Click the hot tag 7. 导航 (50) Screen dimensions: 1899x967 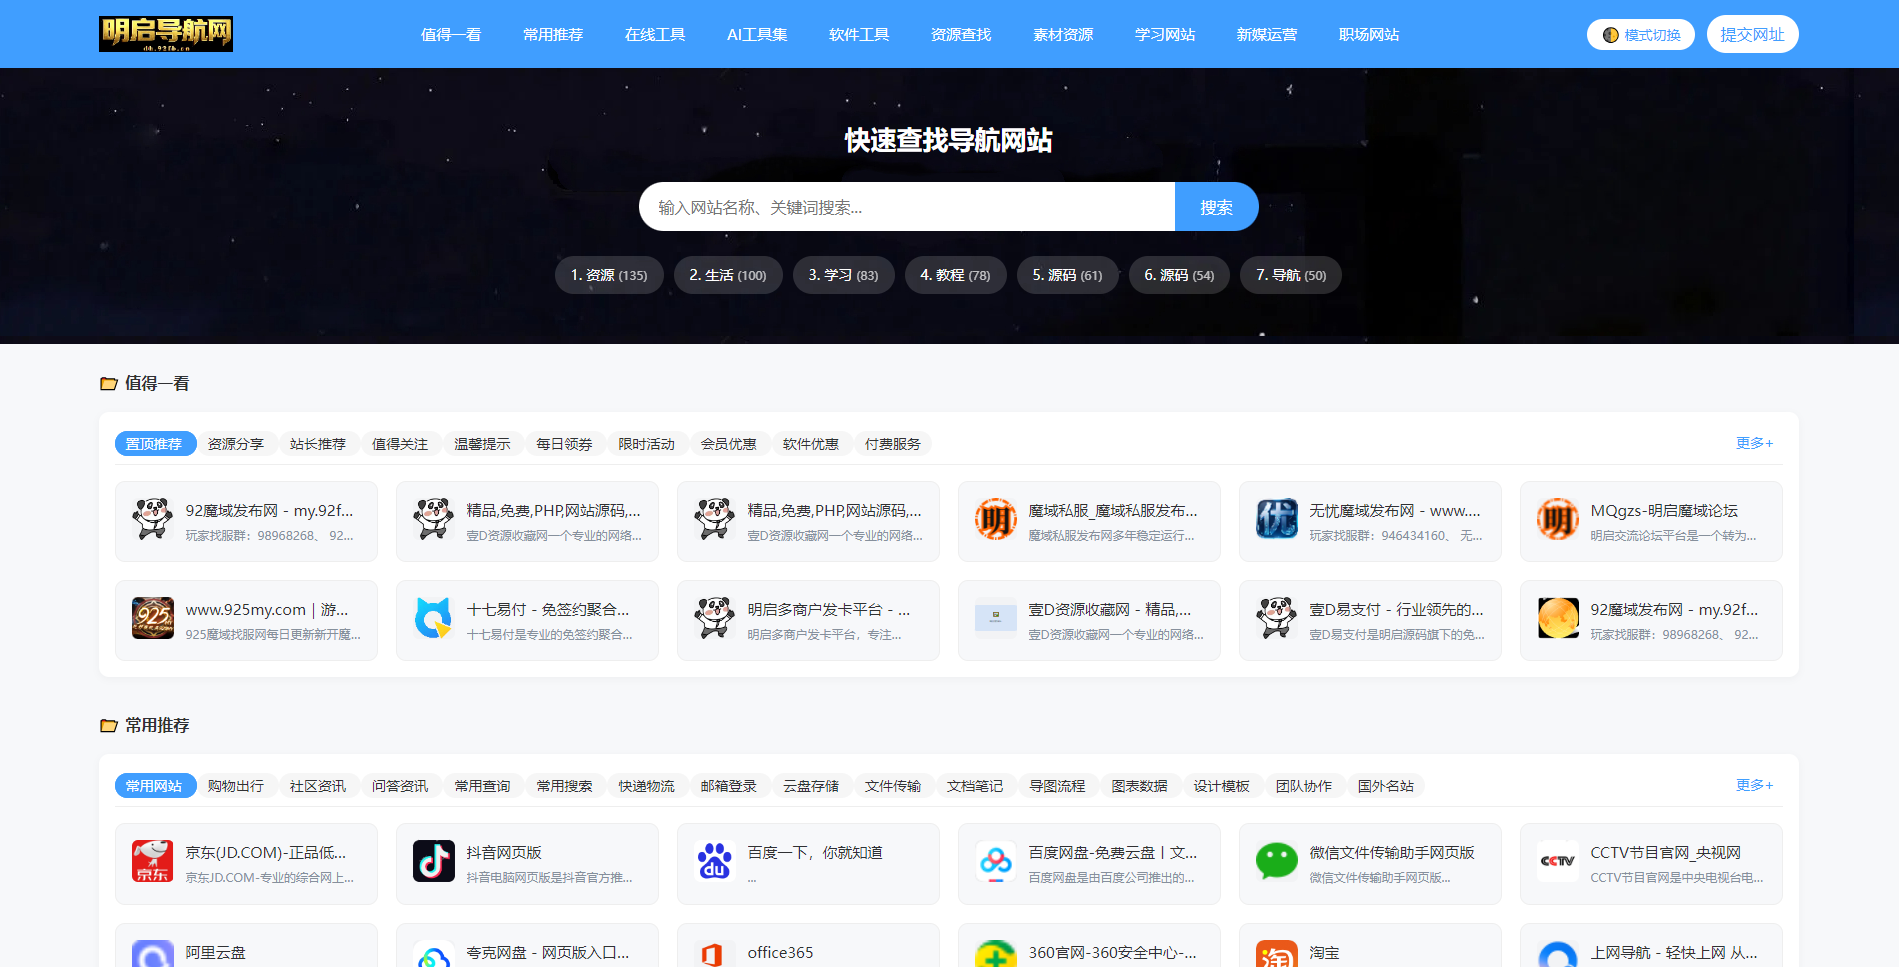click(1291, 275)
